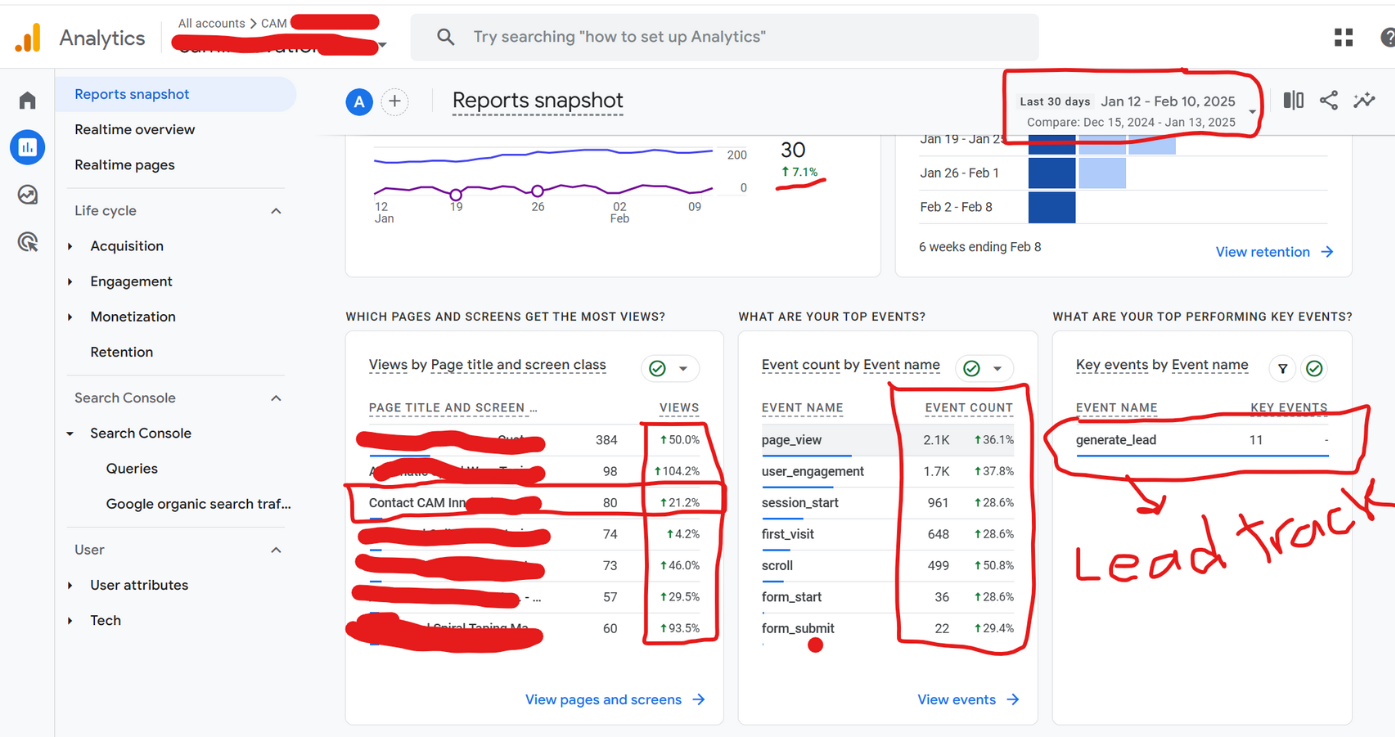Click the blue A avatar circle
1395x737 pixels.
(x=359, y=101)
